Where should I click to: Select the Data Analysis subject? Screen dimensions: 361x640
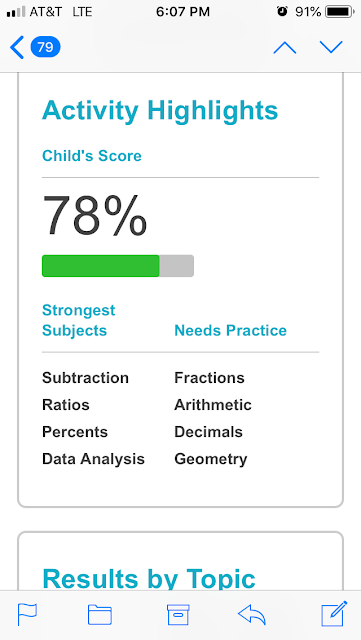click(93, 459)
